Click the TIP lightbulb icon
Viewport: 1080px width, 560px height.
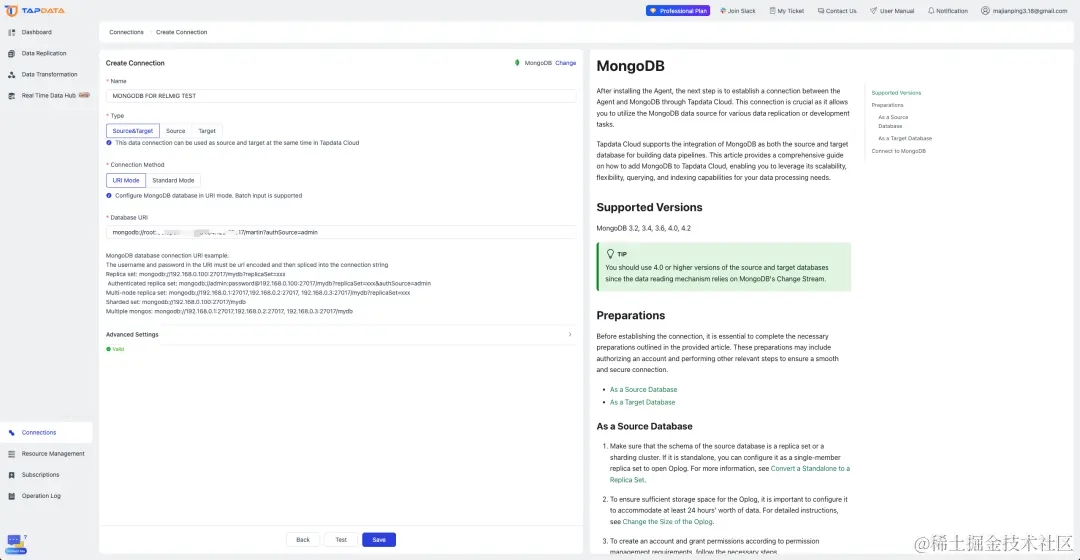tap(610, 254)
